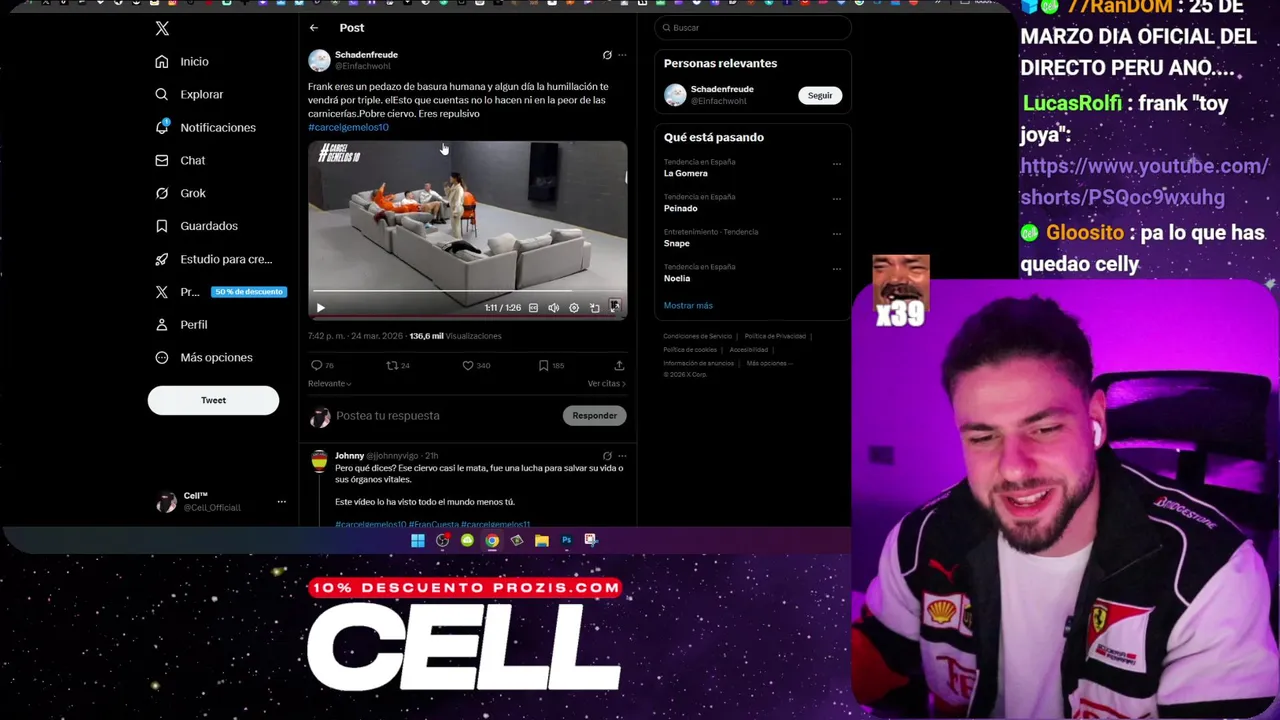Open Inicio home page
This screenshot has height=720, width=1280.
tap(182, 62)
